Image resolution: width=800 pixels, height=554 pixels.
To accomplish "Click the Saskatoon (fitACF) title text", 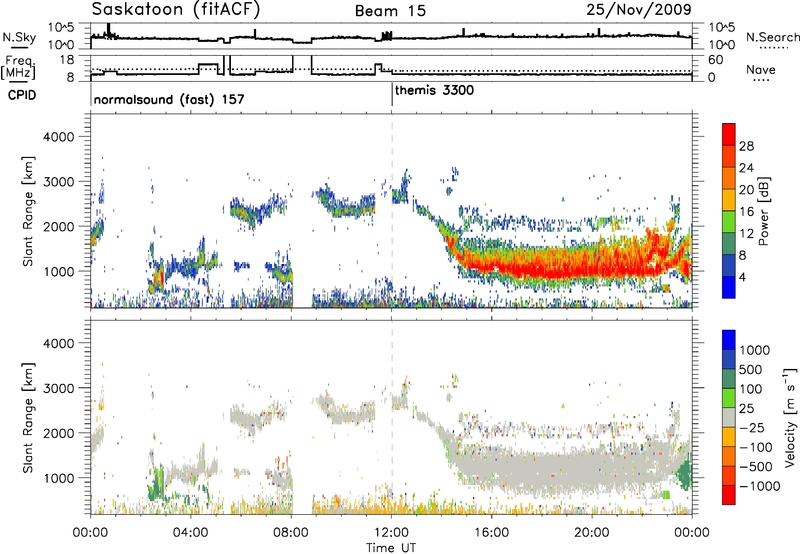I will coord(176,9).
